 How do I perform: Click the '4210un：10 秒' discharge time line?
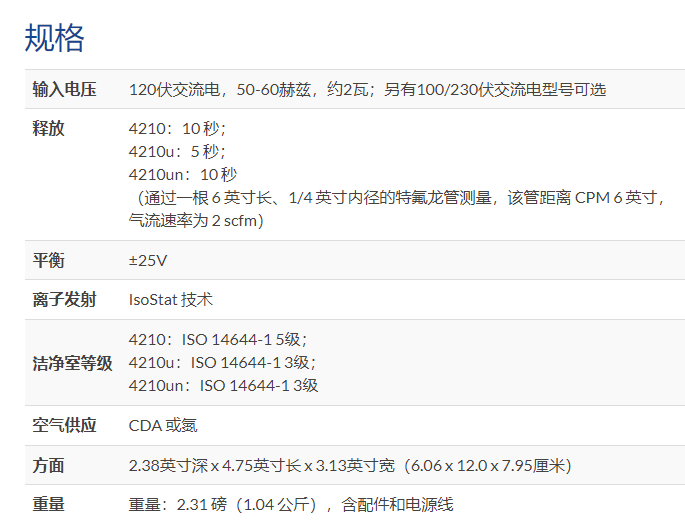coord(183,174)
